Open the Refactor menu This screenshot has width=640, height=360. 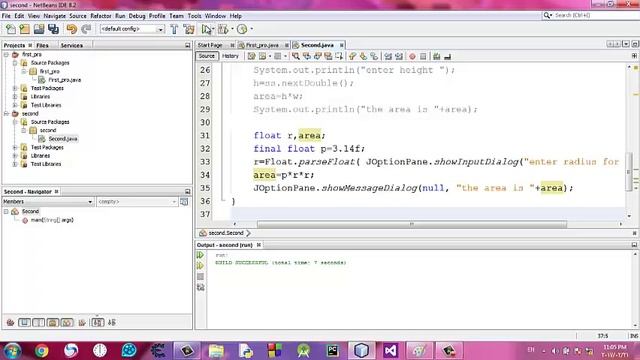100,16
